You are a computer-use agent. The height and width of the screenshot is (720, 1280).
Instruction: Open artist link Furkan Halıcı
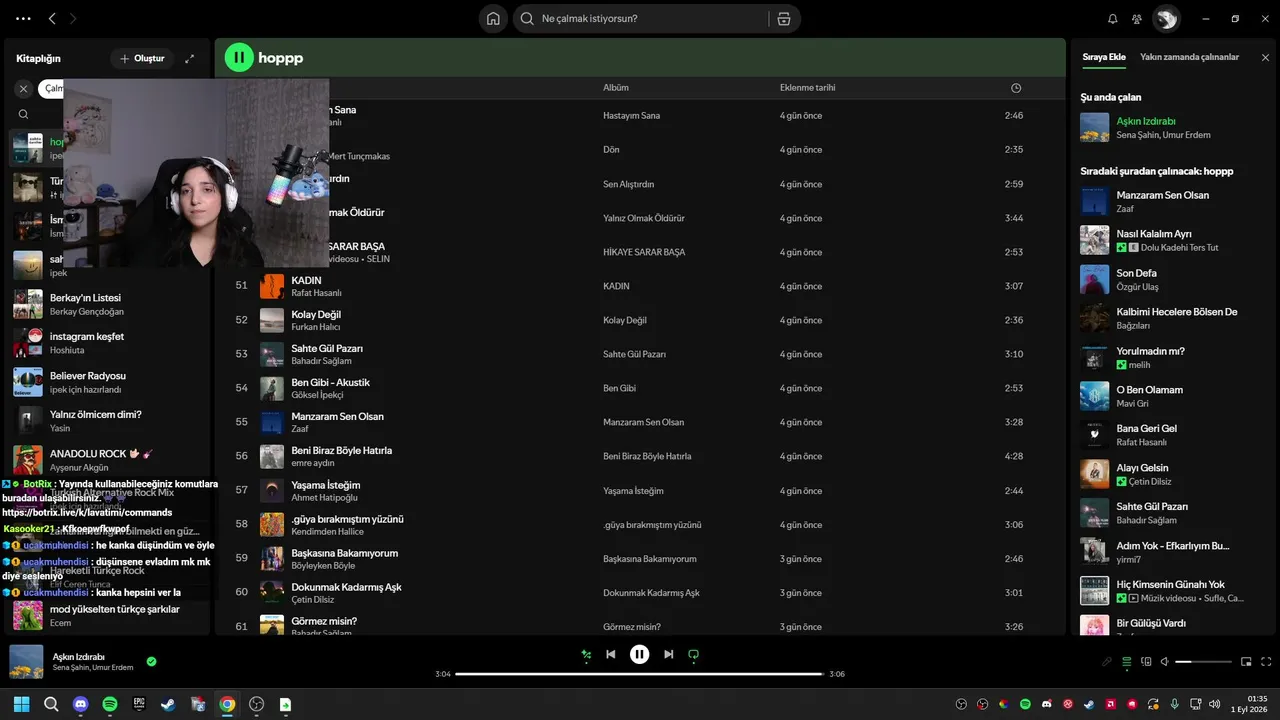coord(316,327)
